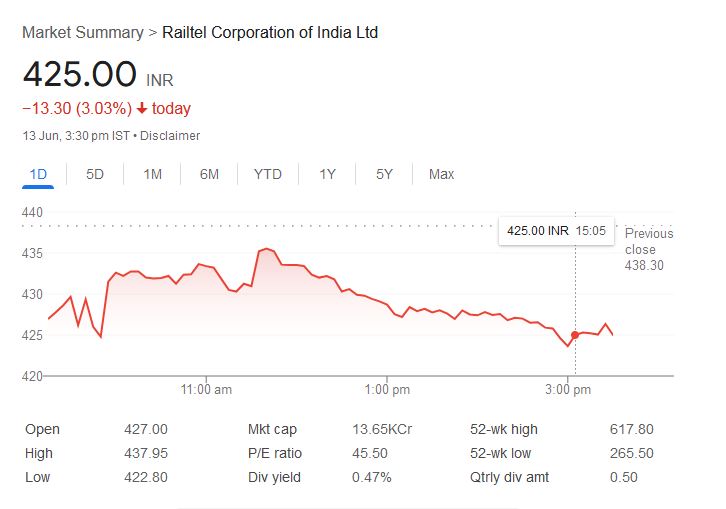This screenshot has height=509, width=726.
Task: Click the red marker dot on chart
Action: pos(575,335)
